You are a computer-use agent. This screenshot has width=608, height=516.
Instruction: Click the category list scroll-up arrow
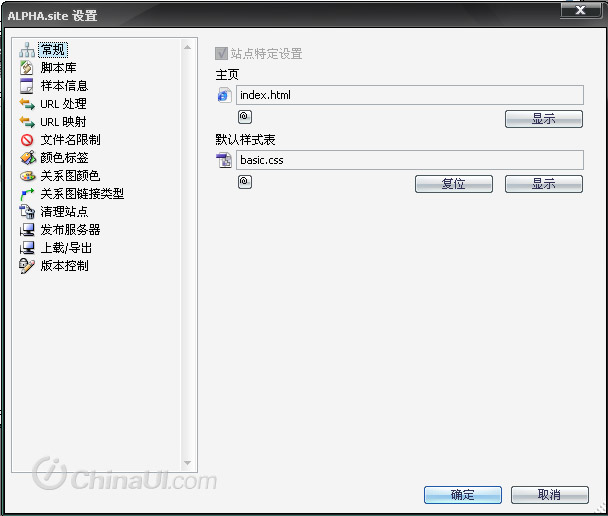[x=187, y=47]
